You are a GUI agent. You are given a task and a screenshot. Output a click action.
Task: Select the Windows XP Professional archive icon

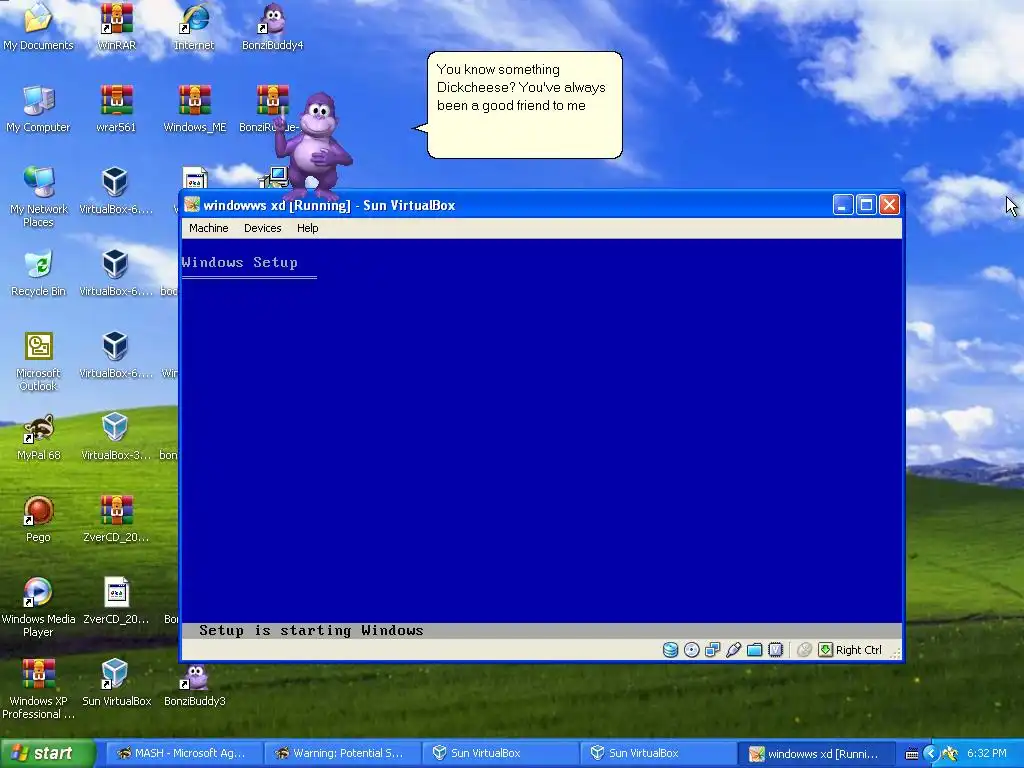coord(38,689)
